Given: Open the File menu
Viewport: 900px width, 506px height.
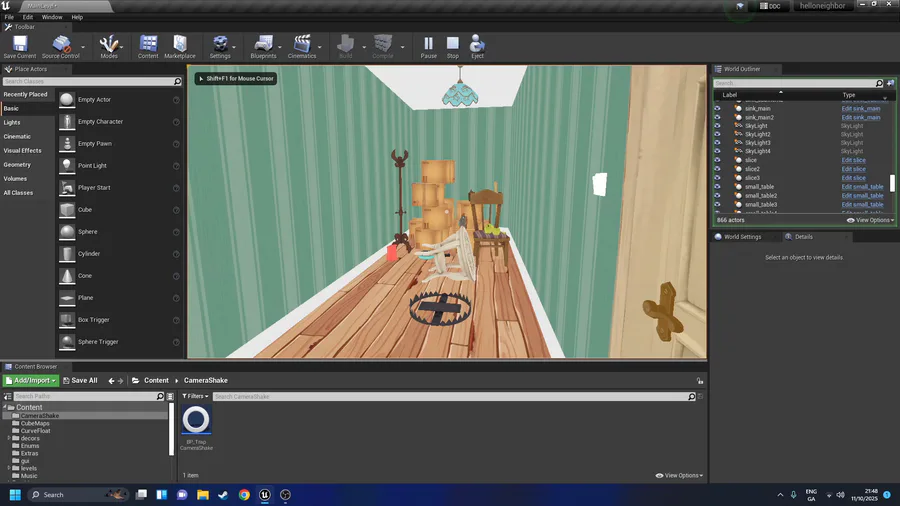Looking at the screenshot, I should click(9, 17).
